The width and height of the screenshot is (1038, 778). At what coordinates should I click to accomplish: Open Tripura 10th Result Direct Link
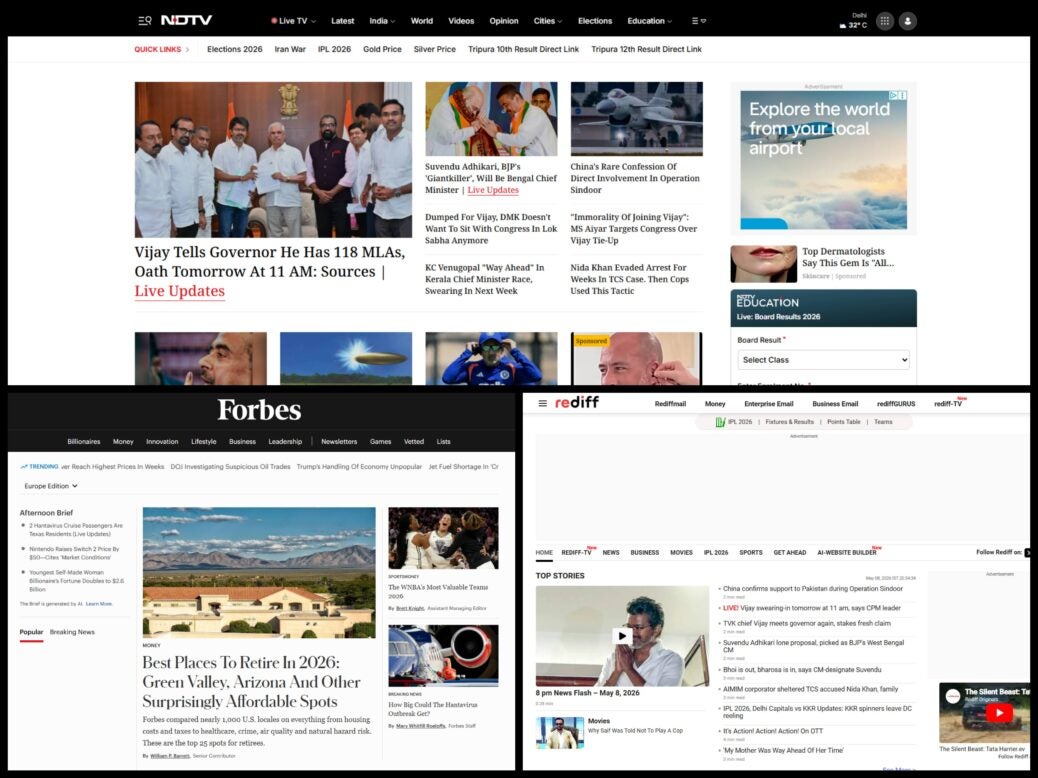pyautogui.click(x=523, y=50)
